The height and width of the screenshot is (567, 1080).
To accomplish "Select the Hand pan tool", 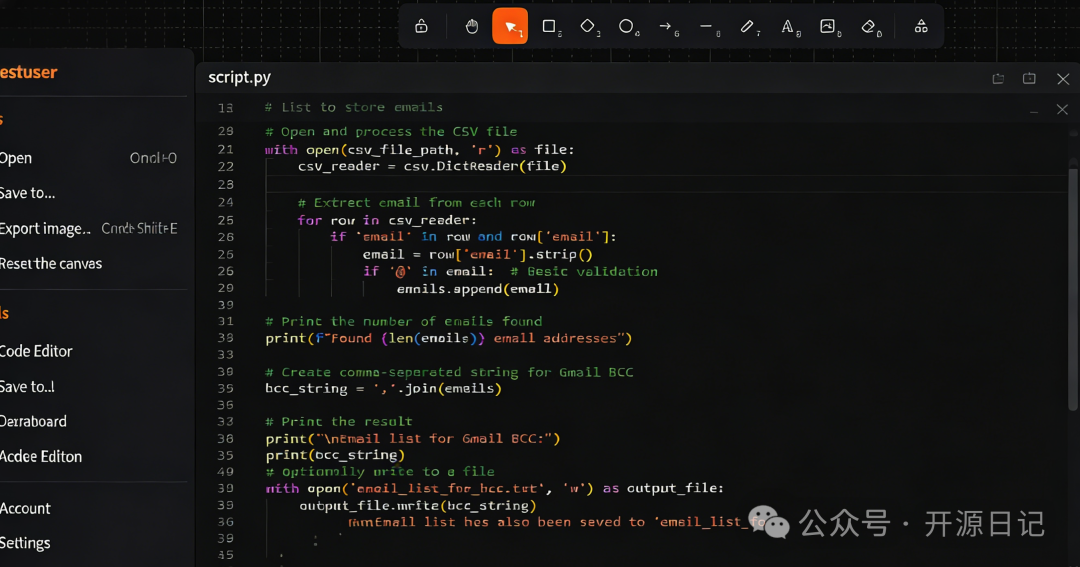I will [x=472, y=27].
